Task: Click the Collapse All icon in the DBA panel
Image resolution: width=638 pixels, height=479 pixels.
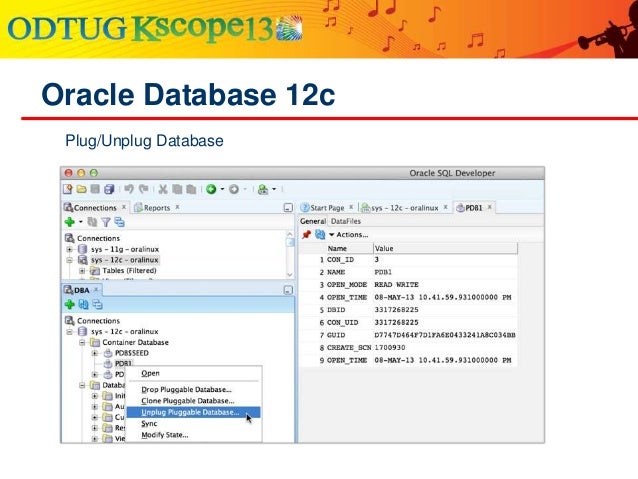Action: pos(97,304)
